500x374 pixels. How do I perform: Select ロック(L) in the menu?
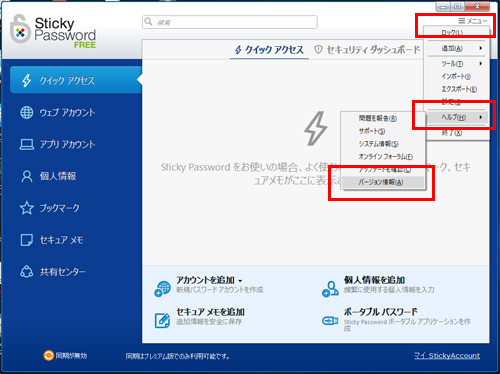click(x=458, y=33)
